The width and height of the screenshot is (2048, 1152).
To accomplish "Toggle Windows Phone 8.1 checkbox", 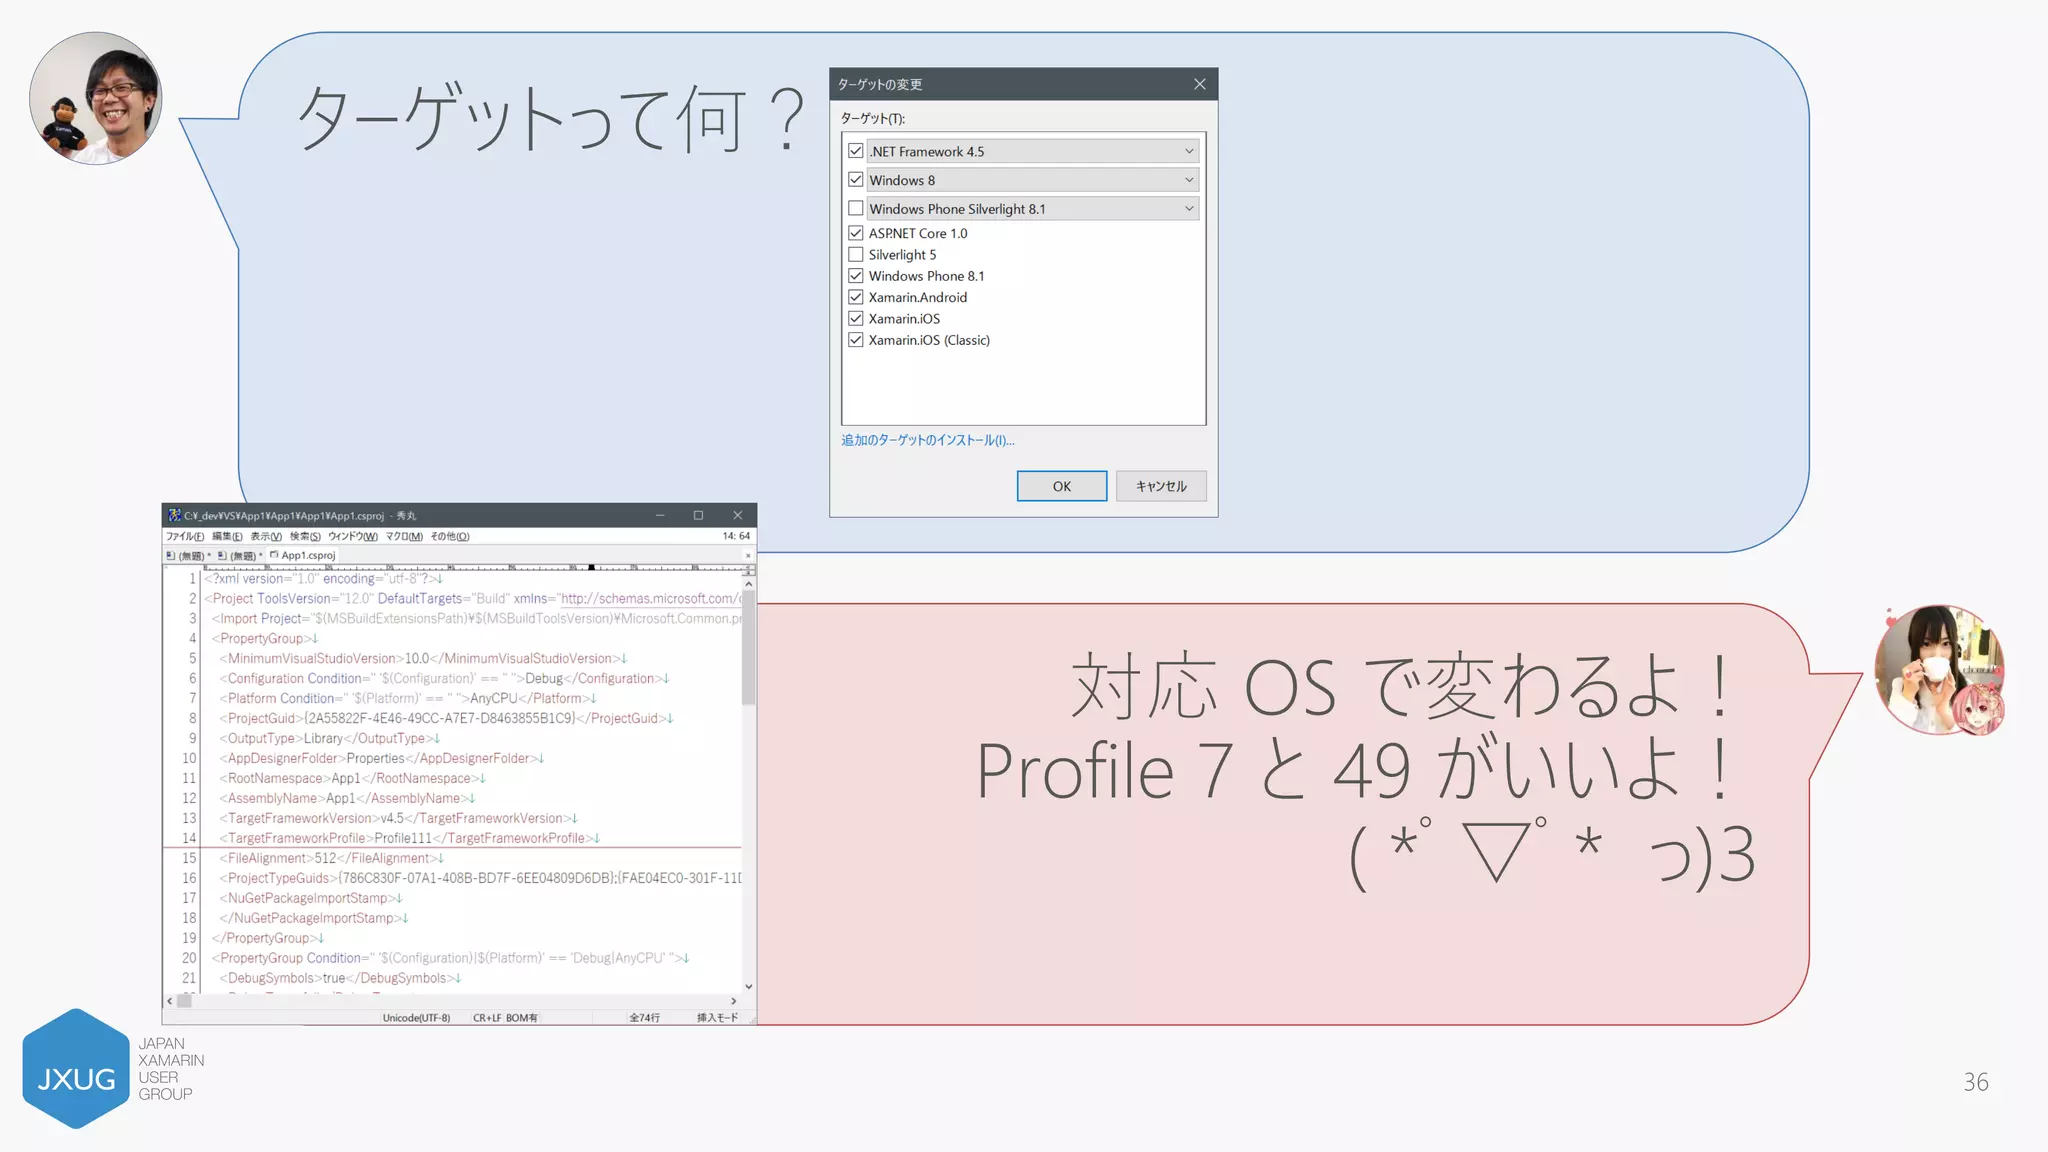I will [x=855, y=276].
